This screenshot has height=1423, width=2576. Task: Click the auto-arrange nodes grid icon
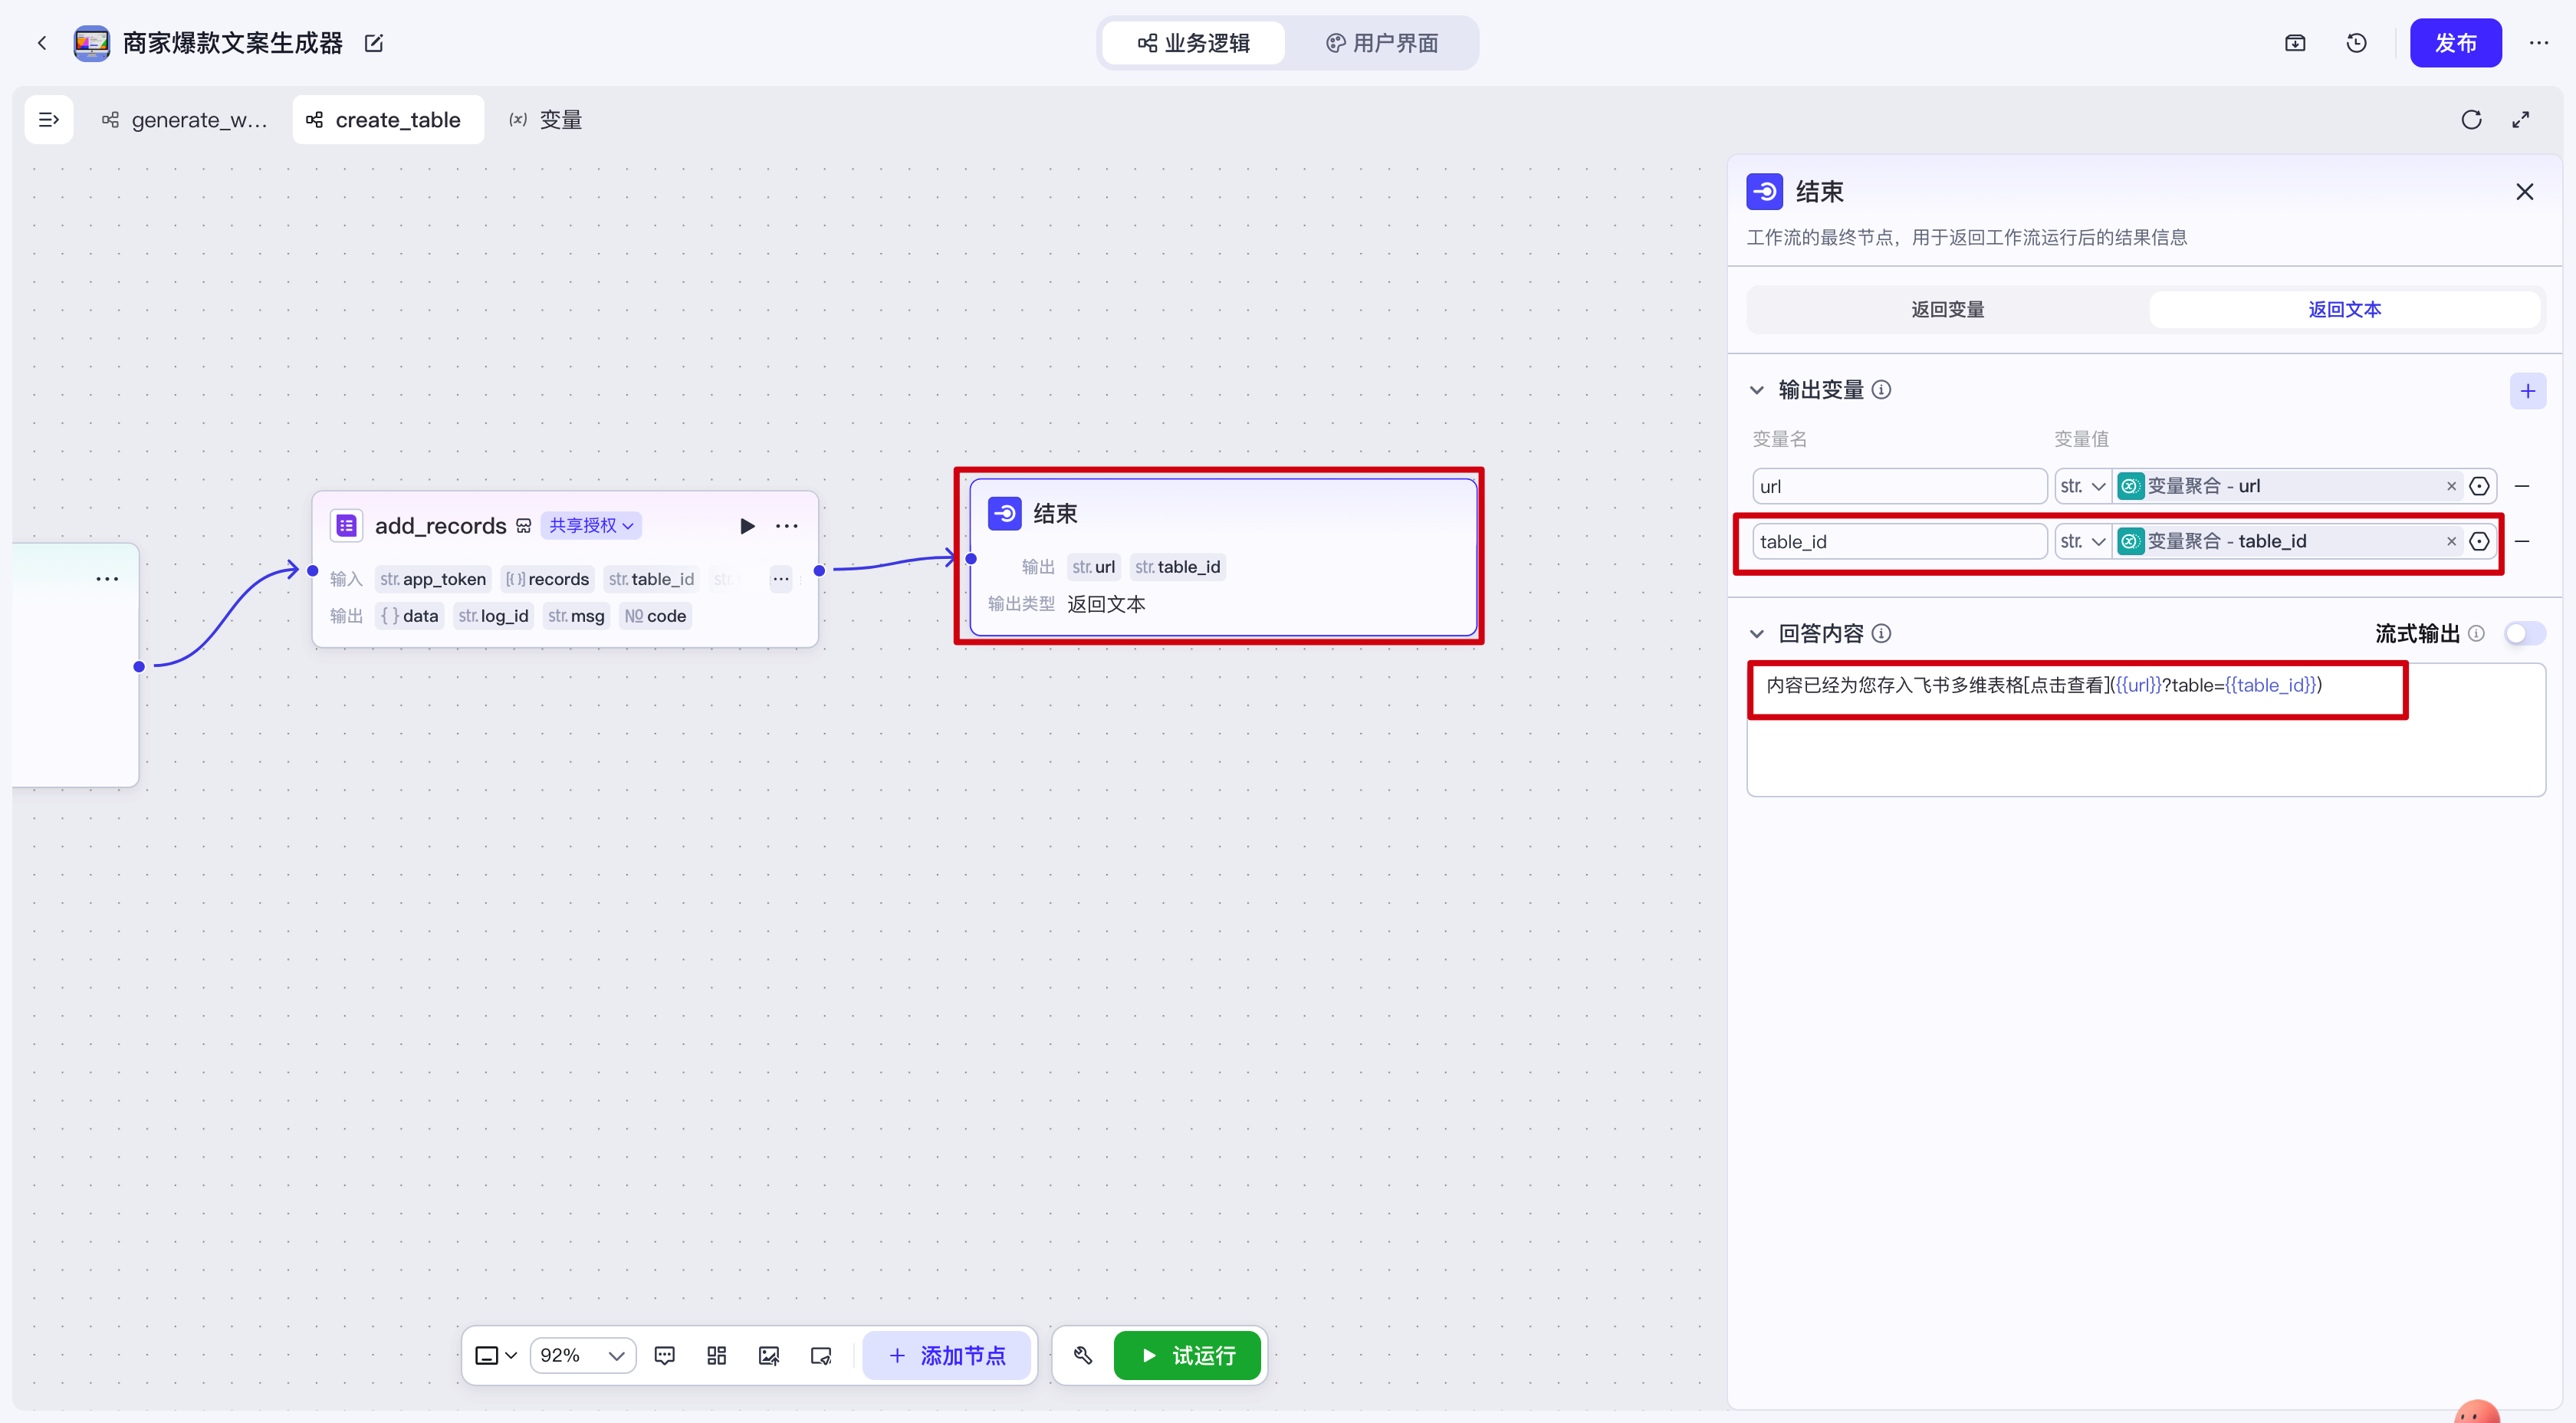(716, 1355)
